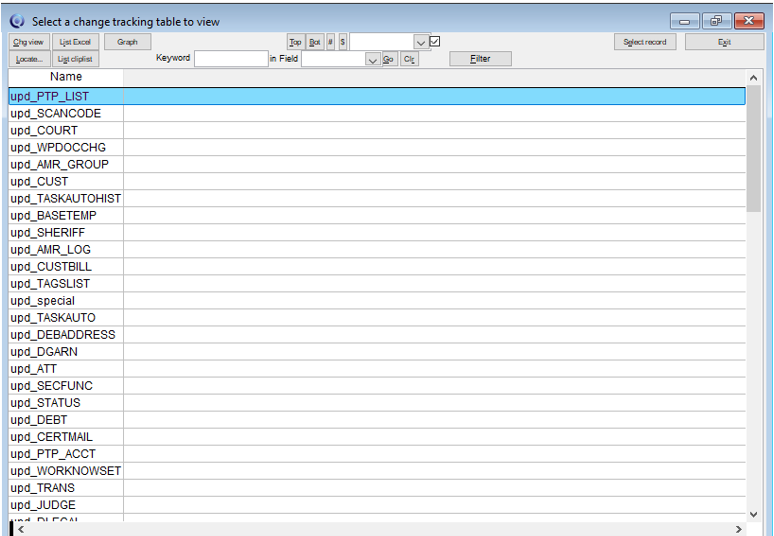Screen dimensions: 774x536
Task: Click the # toolbar button
Action: [331, 42]
